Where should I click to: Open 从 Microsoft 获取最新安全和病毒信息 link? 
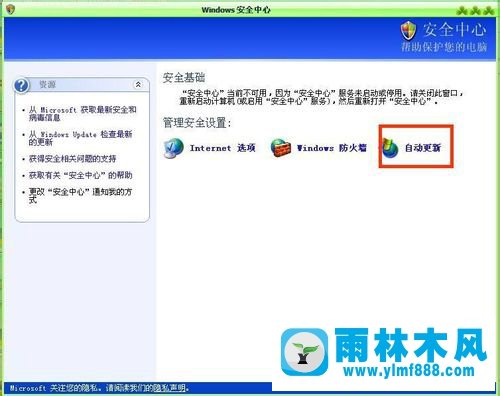click(x=82, y=114)
